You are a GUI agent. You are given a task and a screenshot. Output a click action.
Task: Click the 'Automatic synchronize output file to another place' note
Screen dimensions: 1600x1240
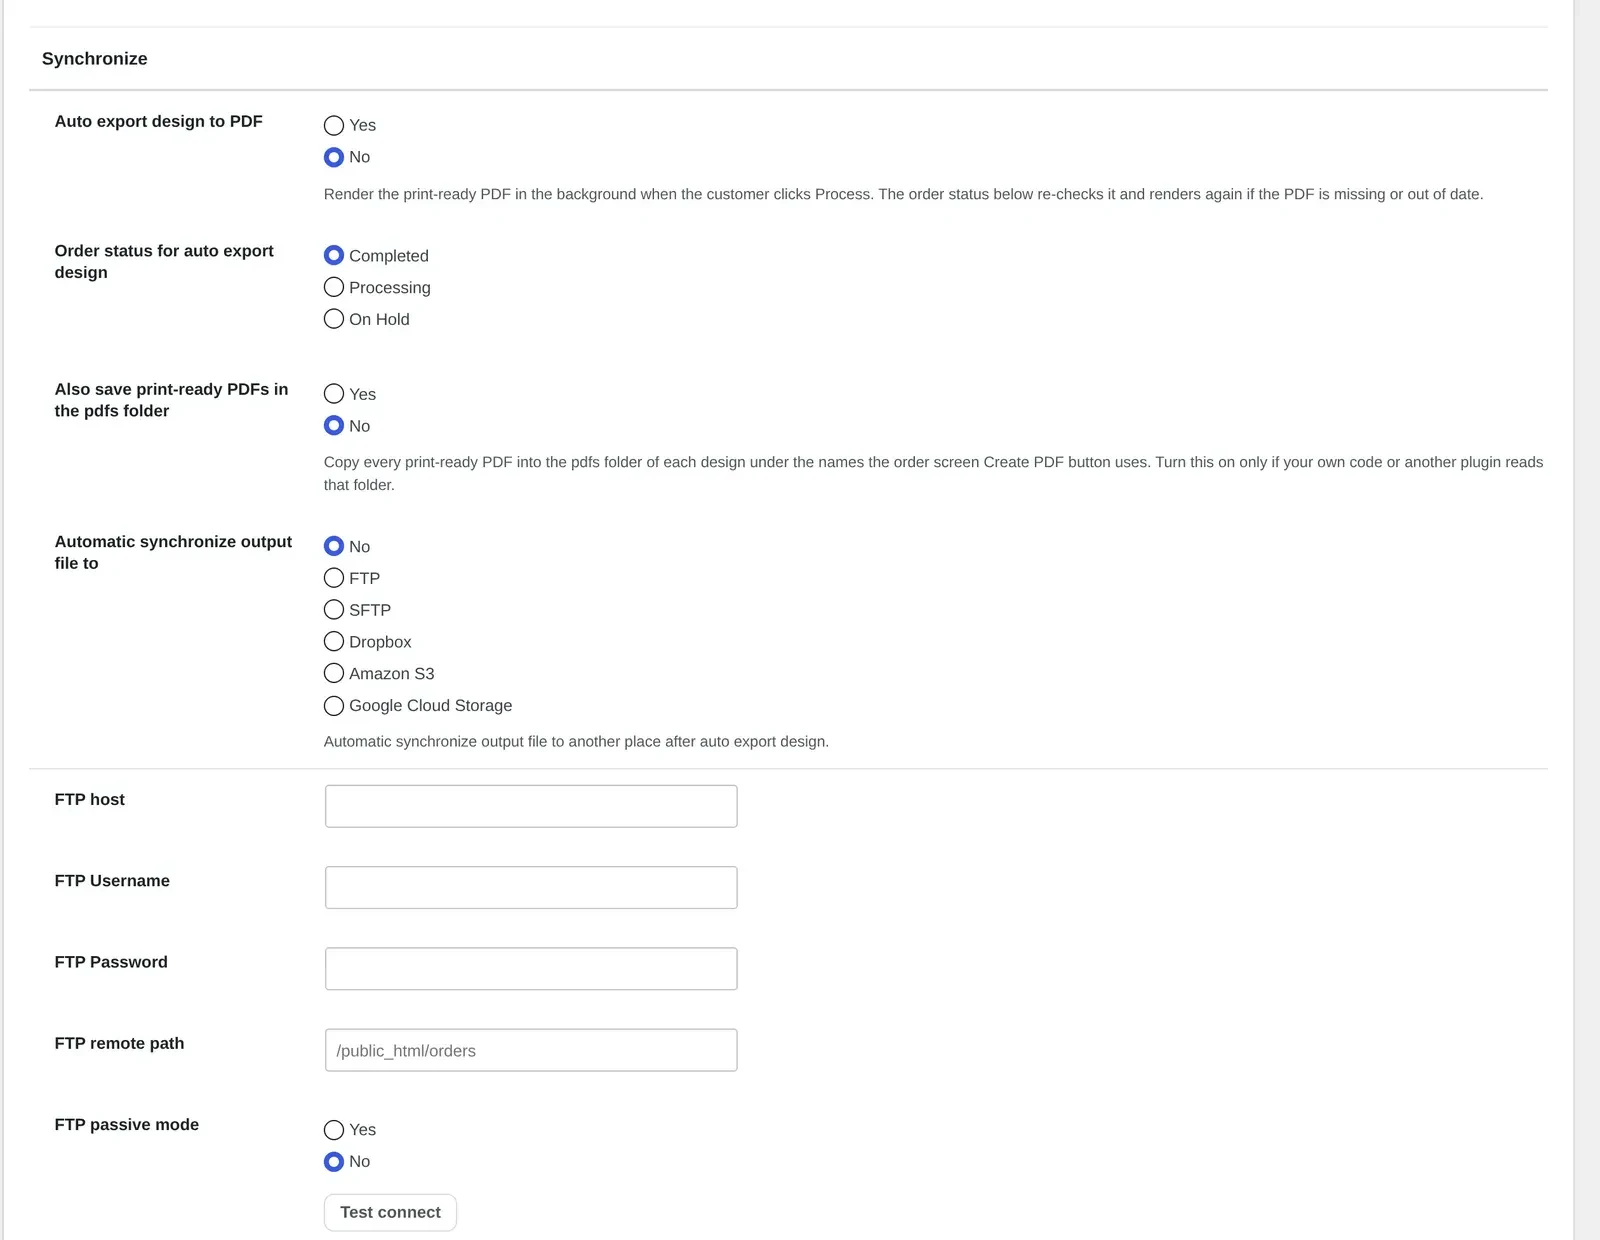click(x=576, y=742)
